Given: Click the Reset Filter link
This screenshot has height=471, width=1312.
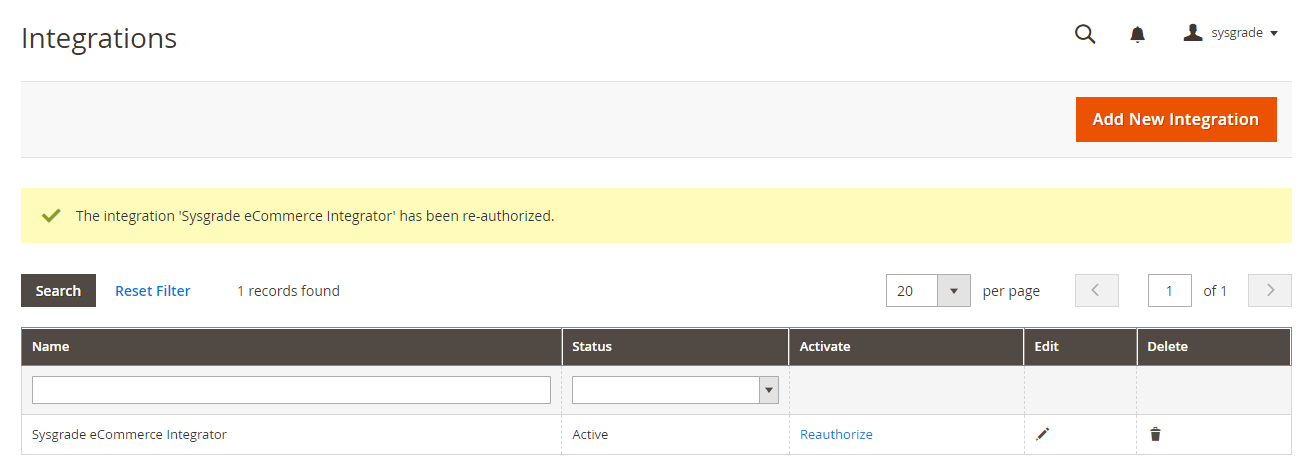Looking at the screenshot, I should point(153,291).
